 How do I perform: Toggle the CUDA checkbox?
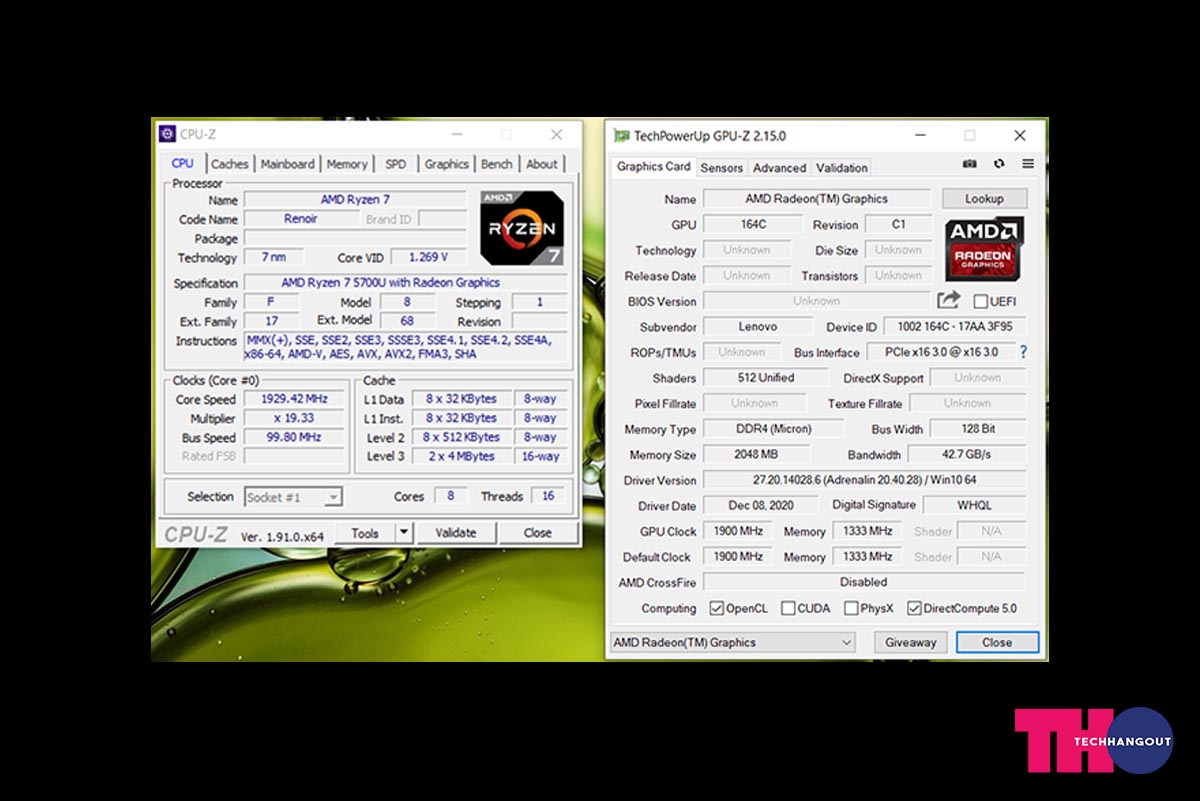[788, 608]
